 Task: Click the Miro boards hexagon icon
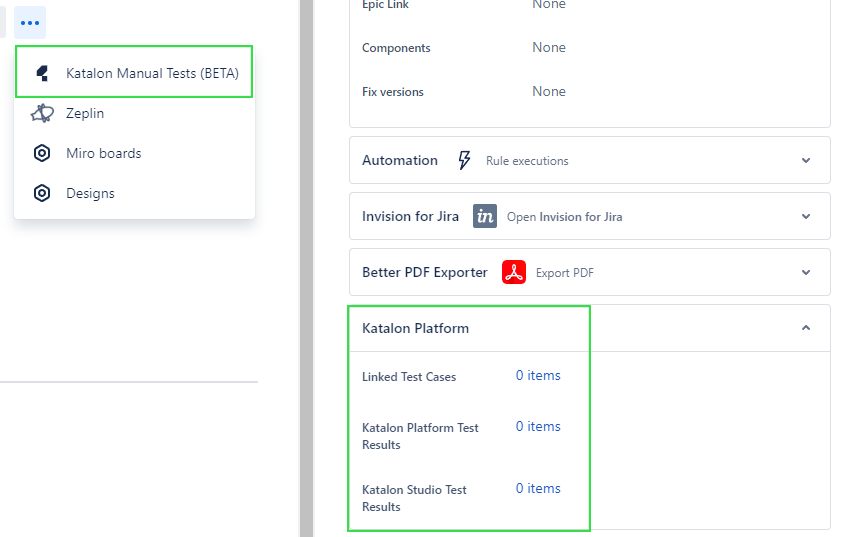click(x=42, y=153)
